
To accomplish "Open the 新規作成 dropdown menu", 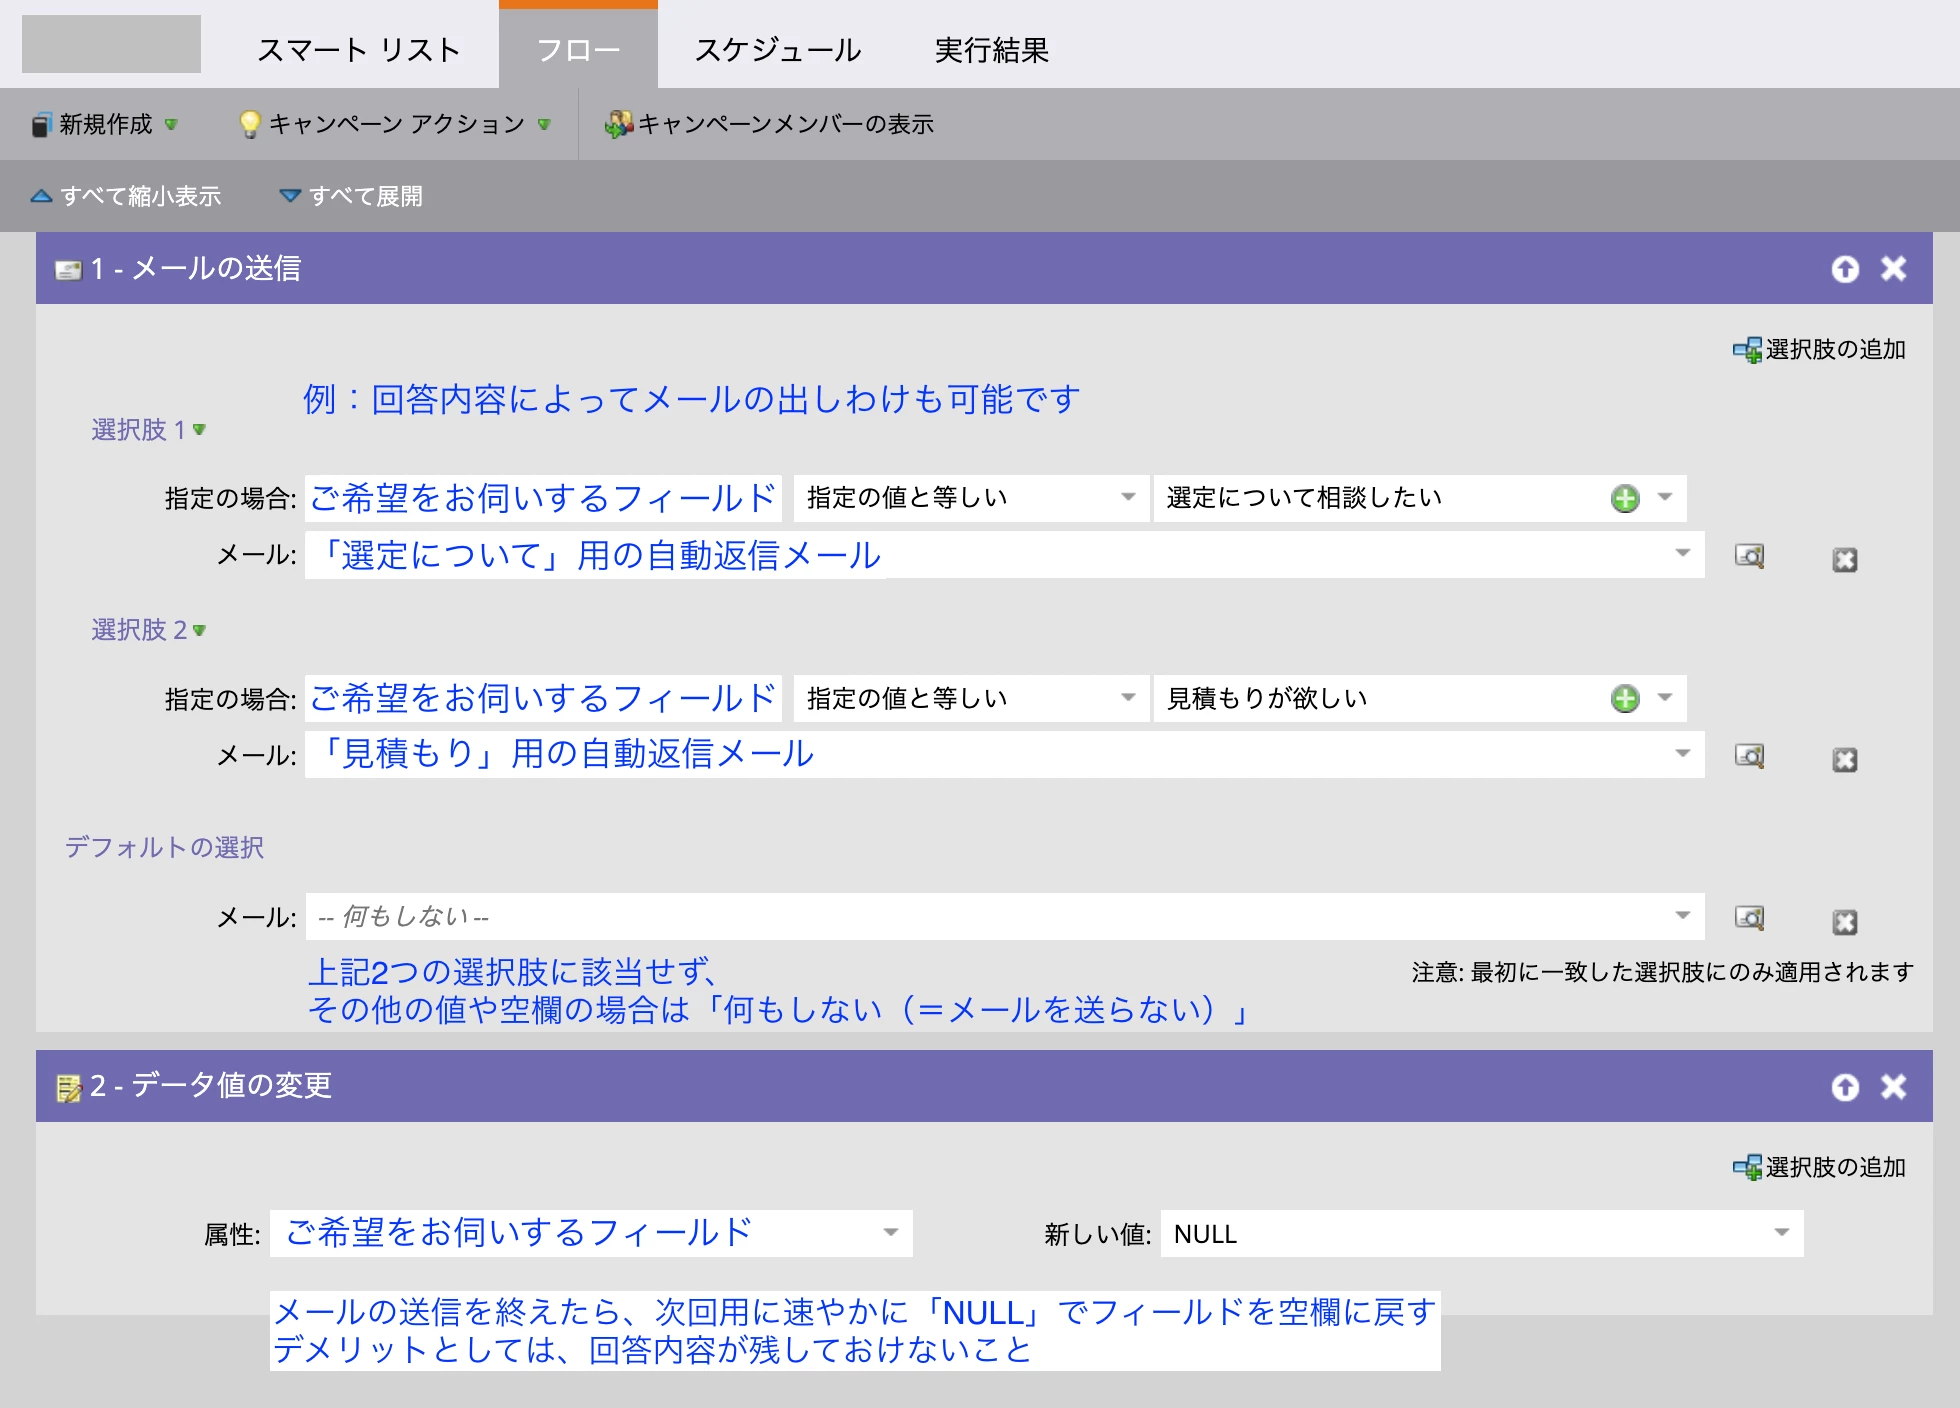I will coord(104,124).
